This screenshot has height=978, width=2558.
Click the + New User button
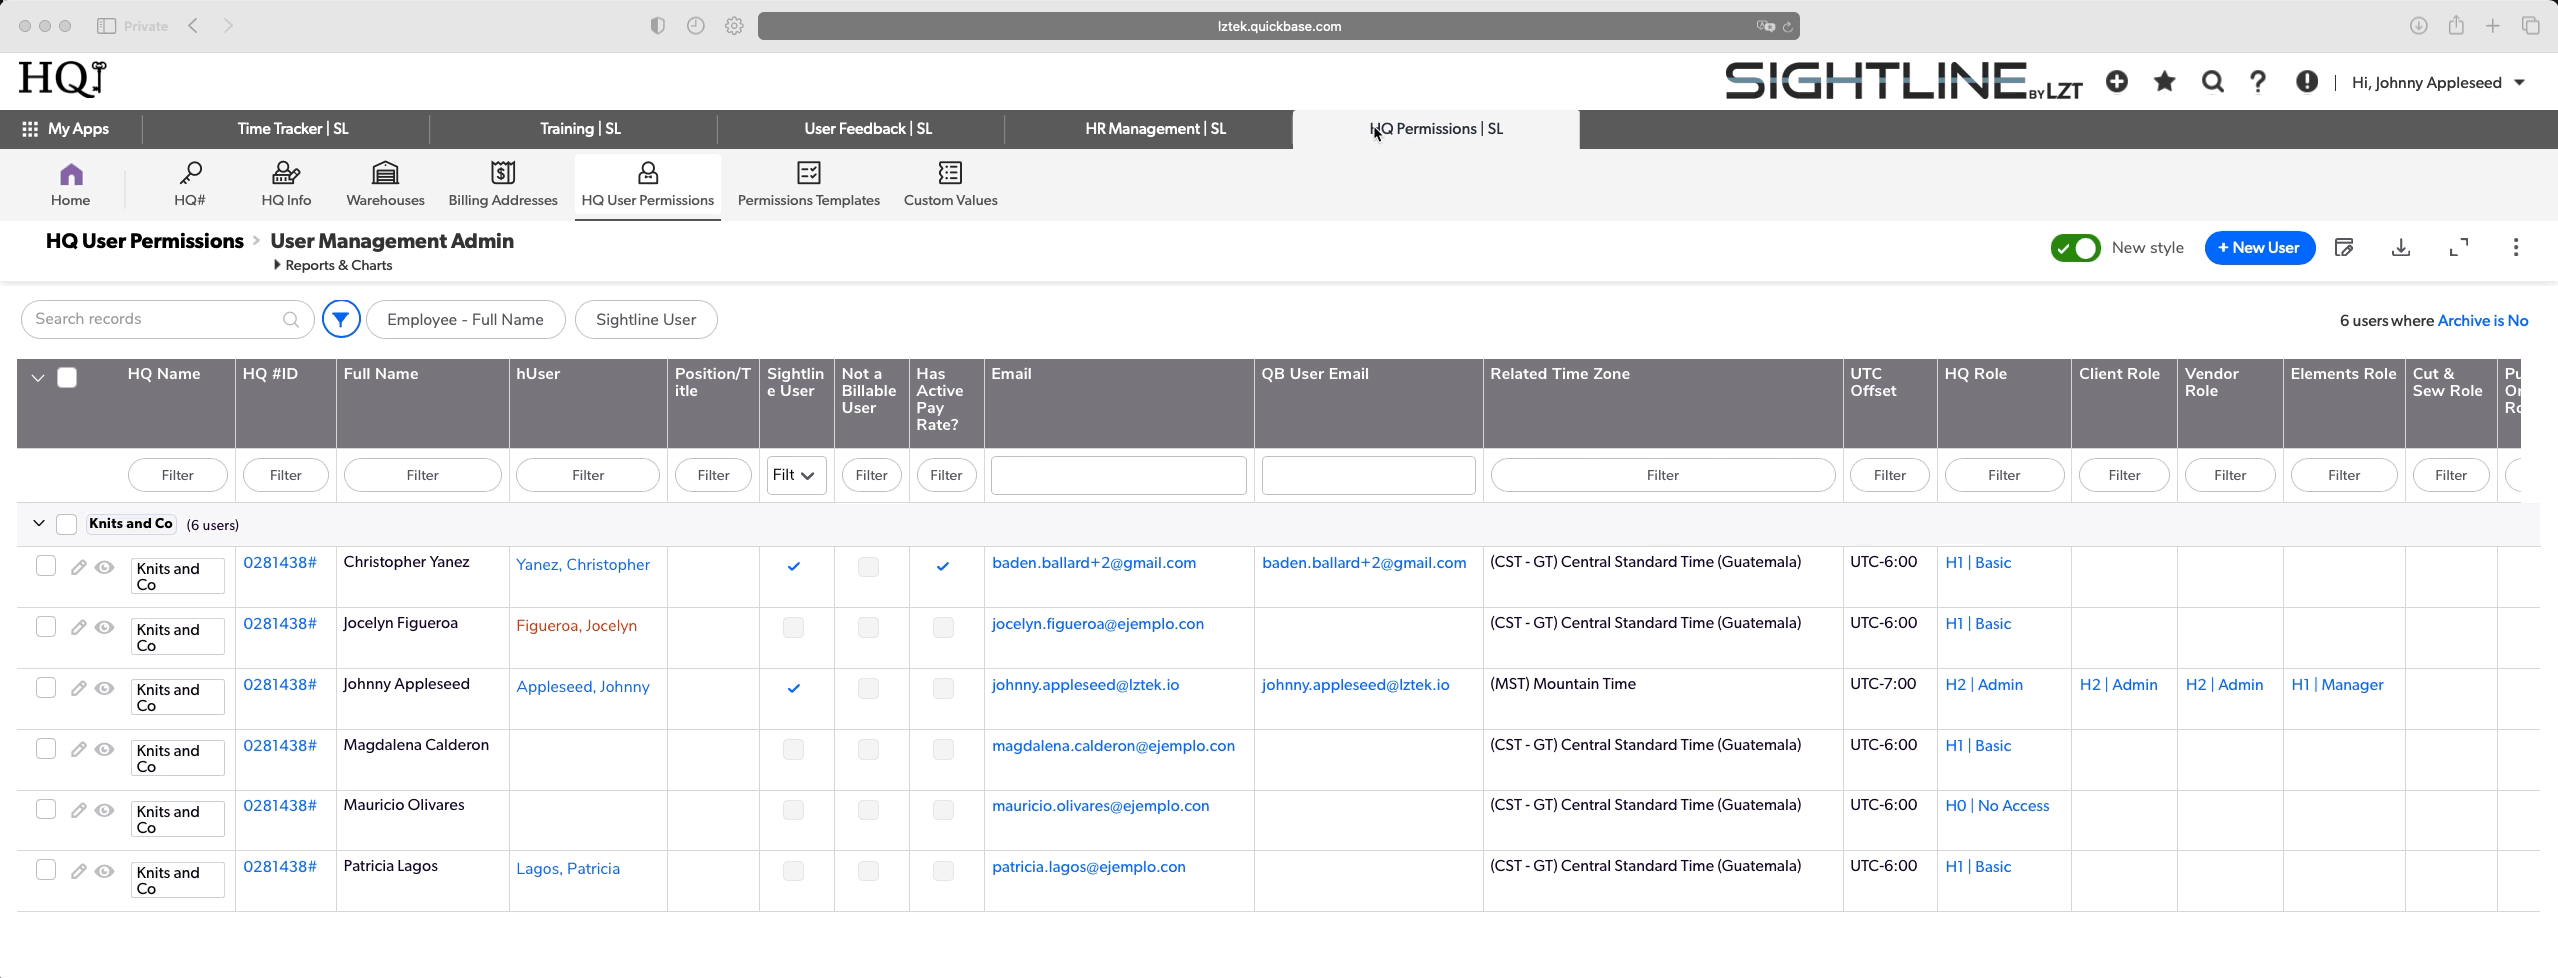coord(2259,248)
